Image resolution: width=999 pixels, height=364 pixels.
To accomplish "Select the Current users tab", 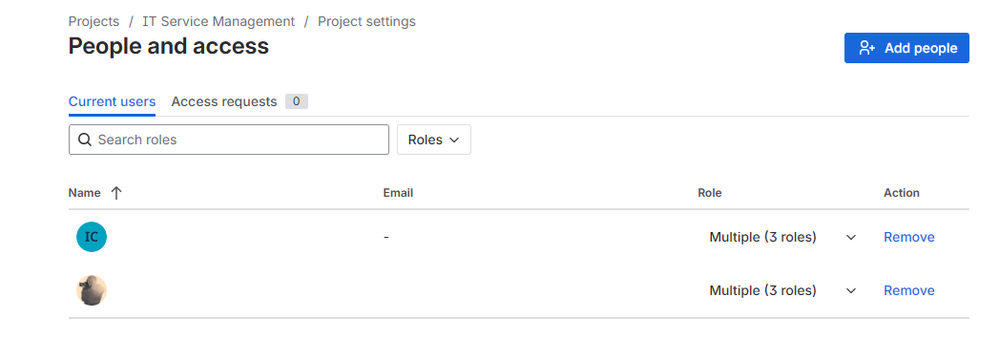I will tap(112, 101).
